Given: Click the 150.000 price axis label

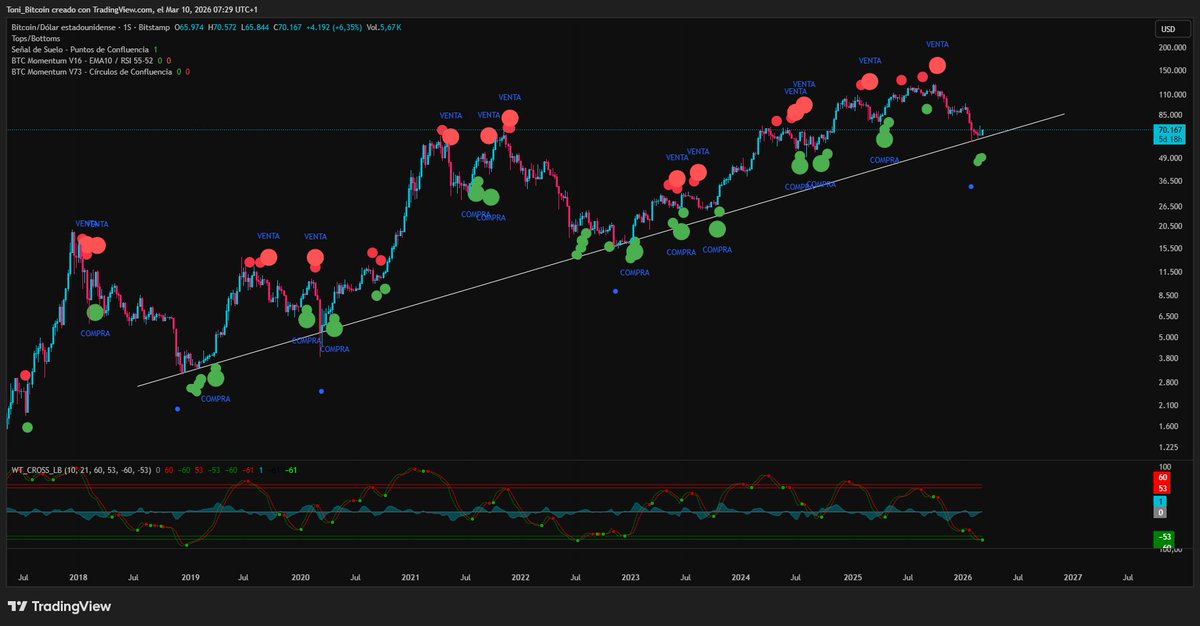Looking at the screenshot, I should coord(1170,71).
